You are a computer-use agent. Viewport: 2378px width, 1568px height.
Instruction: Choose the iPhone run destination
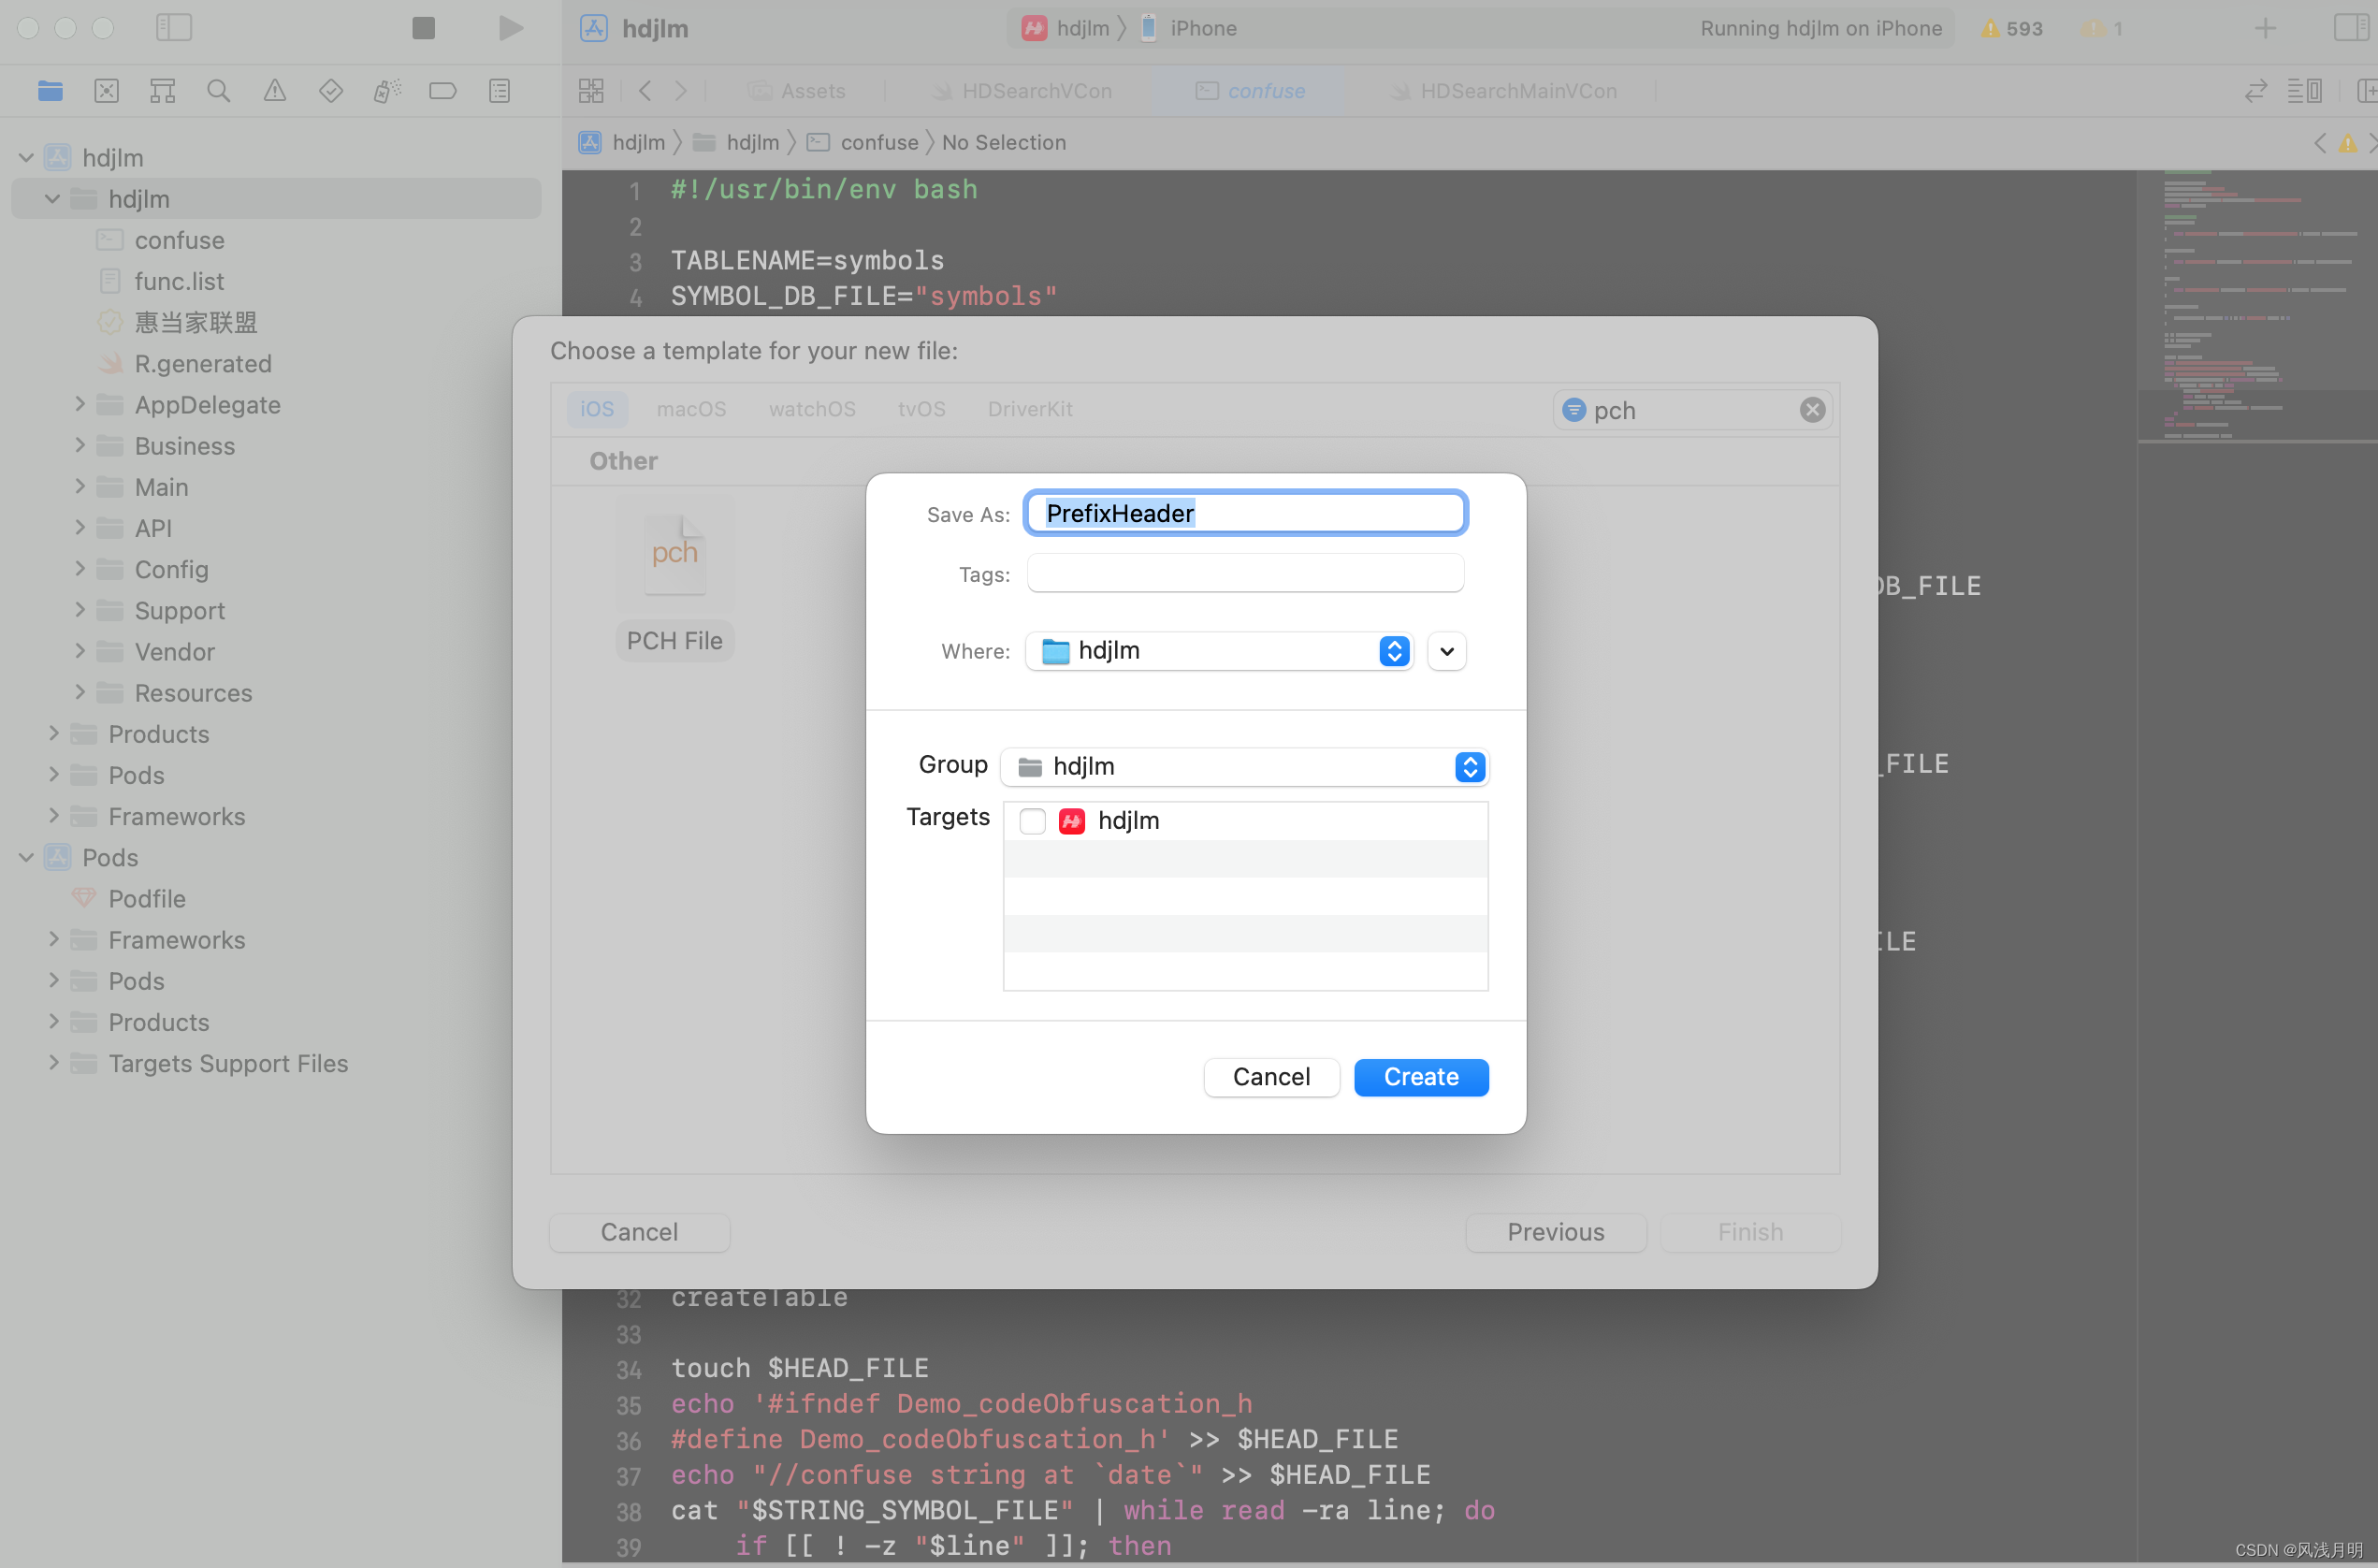click(x=1189, y=28)
